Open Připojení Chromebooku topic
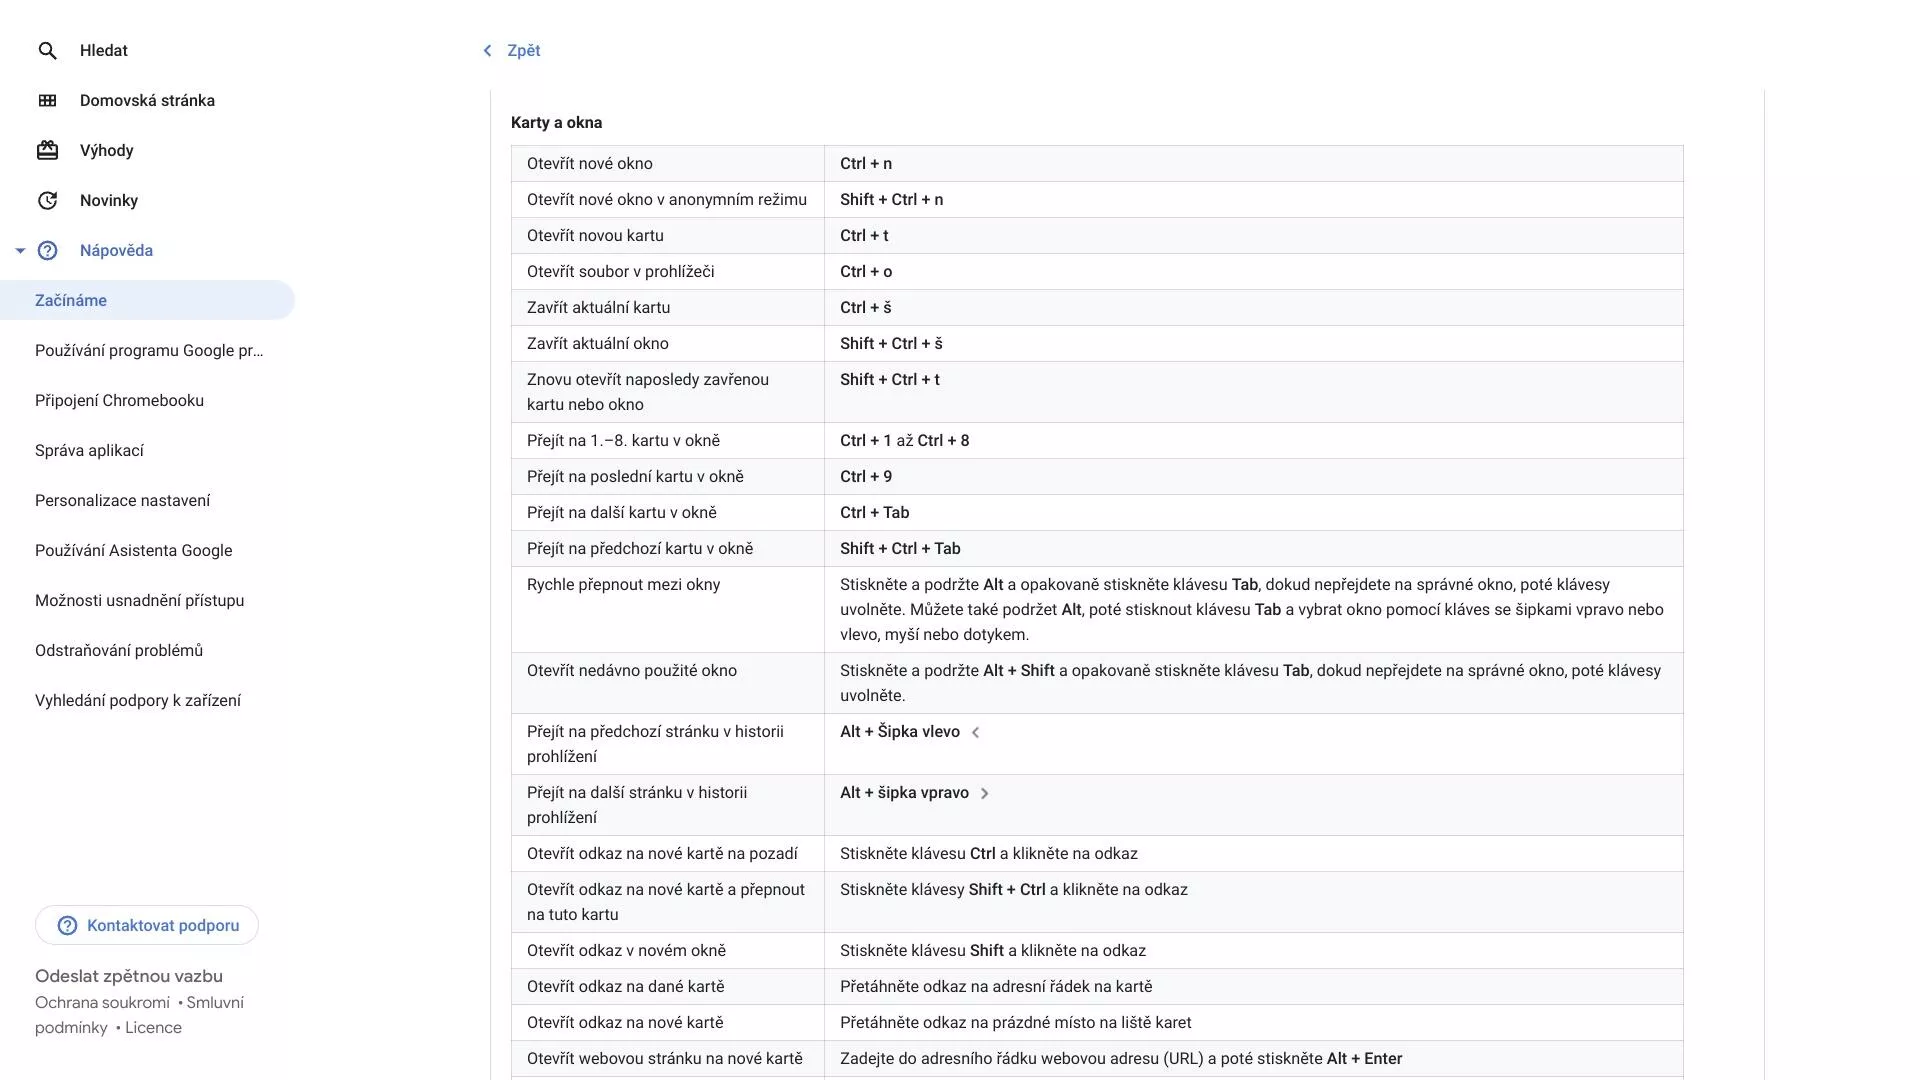This screenshot has height=1080, width=1920. pyautogui.click(x=119, y=400)
